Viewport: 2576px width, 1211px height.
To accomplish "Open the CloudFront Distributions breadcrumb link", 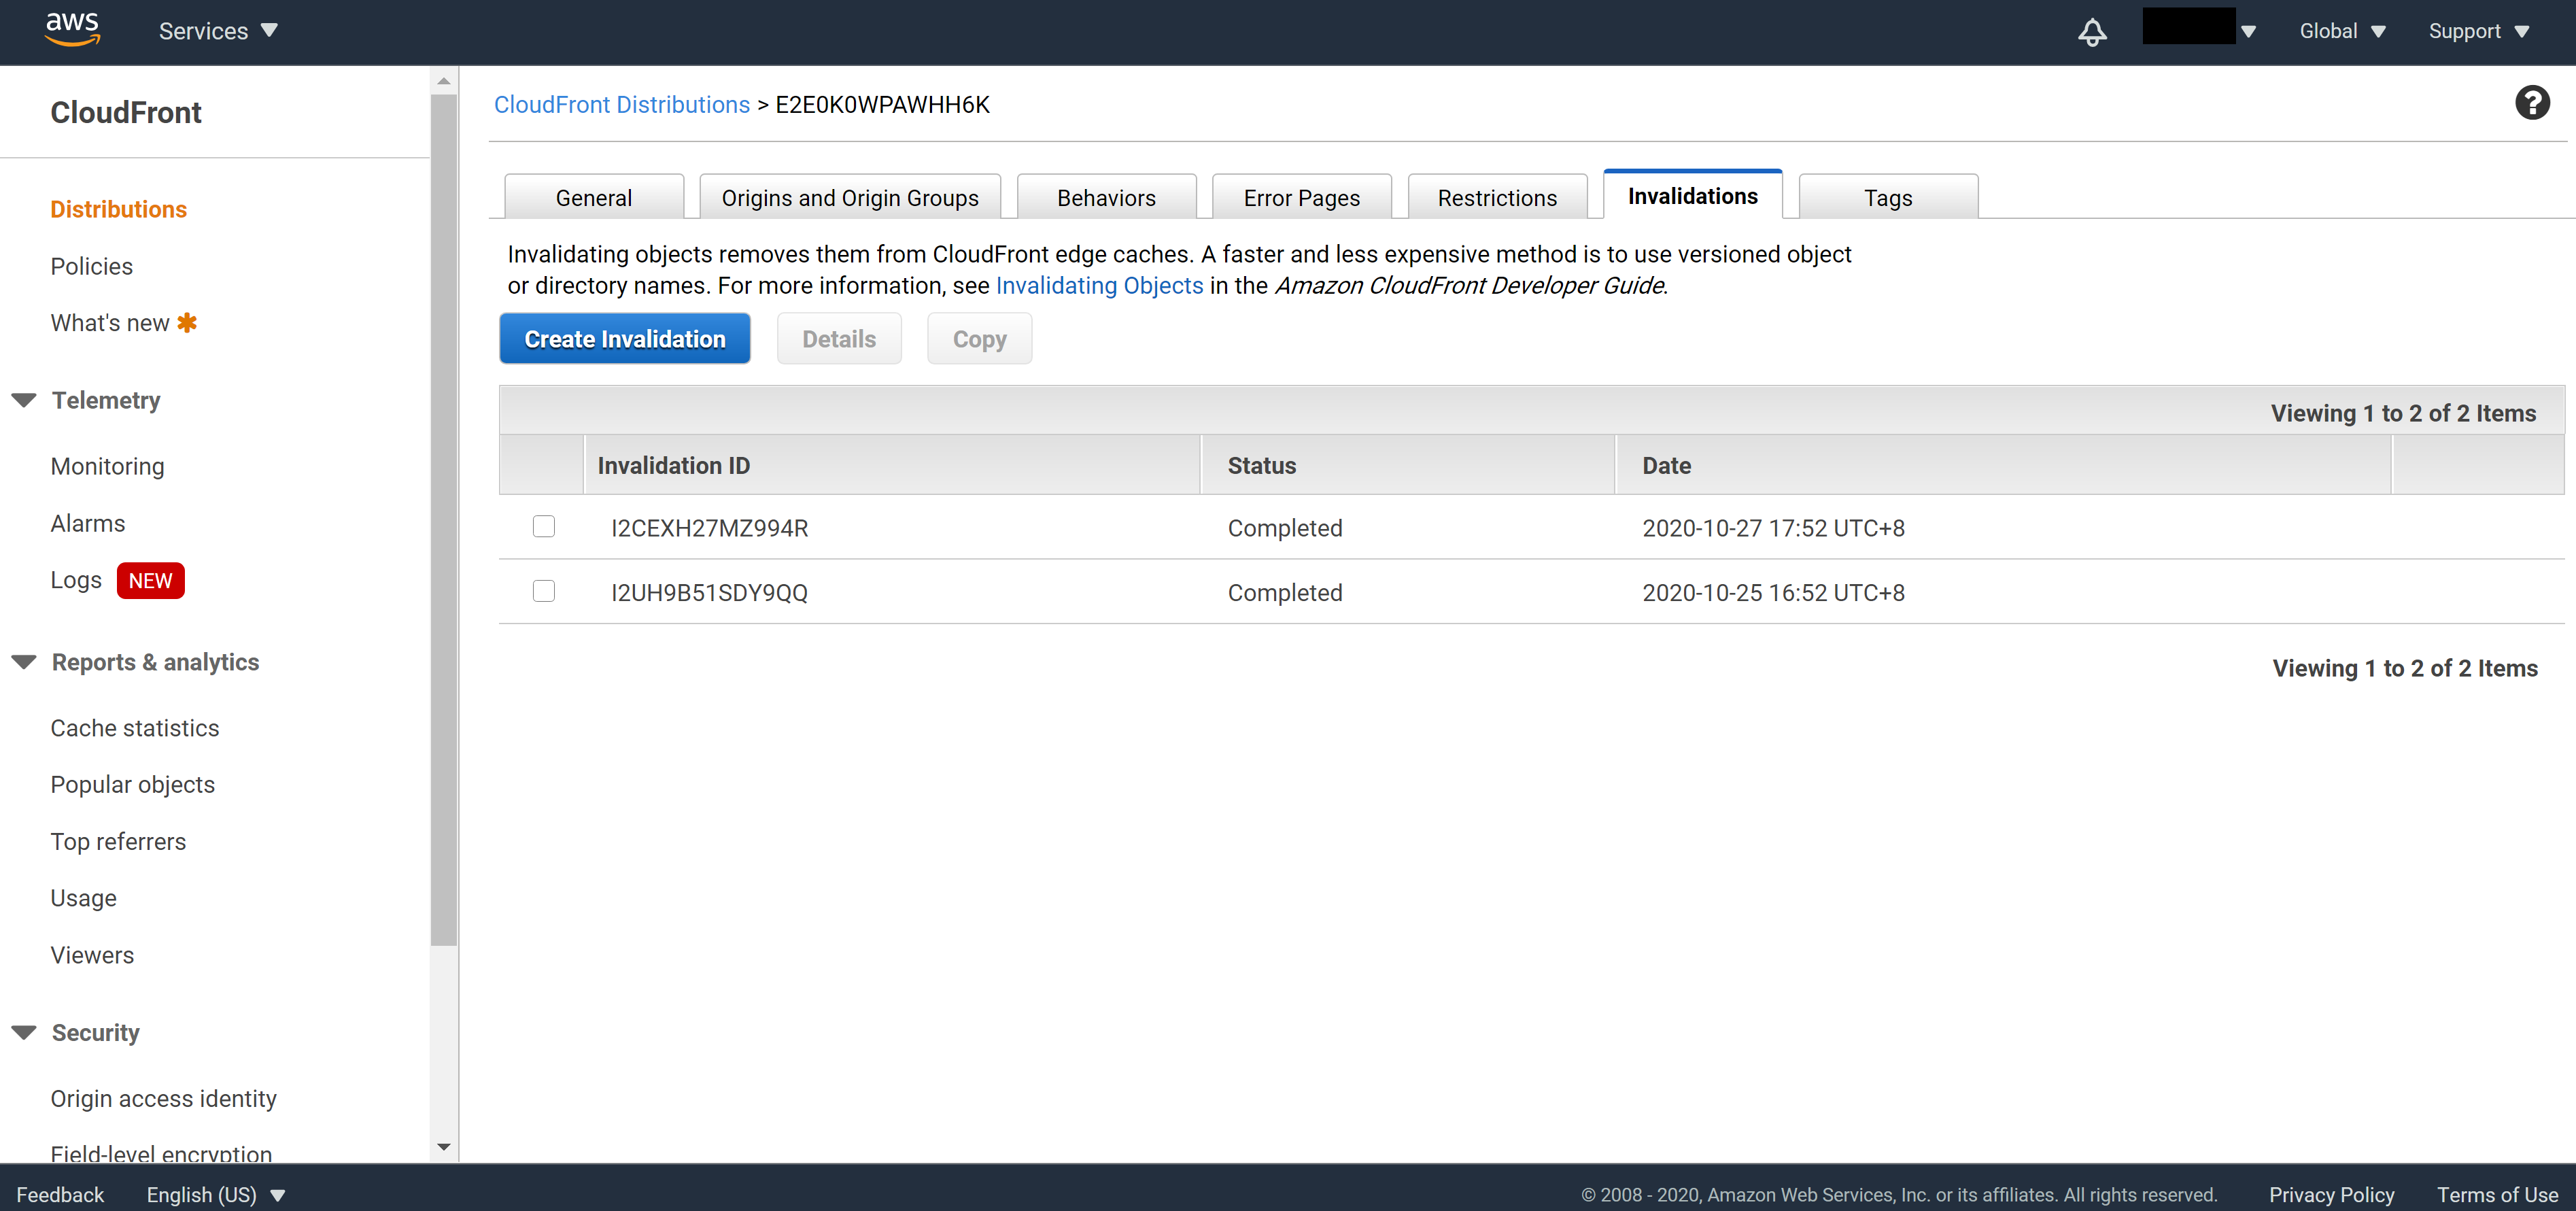I will tap(622, 104).
